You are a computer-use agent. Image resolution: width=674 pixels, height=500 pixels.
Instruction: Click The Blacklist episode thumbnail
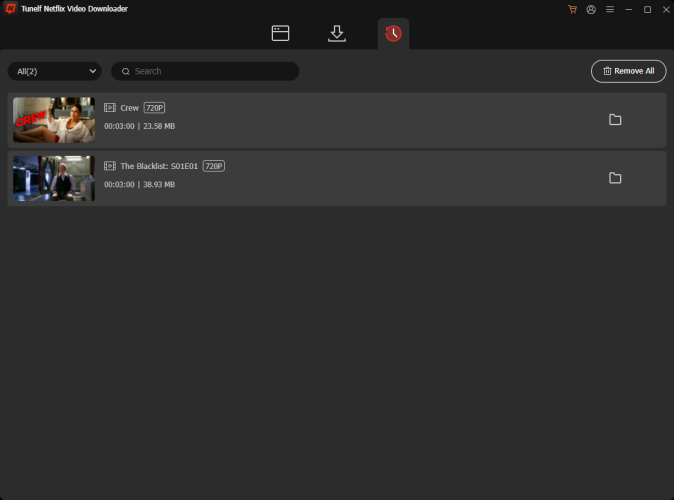(54, 178)
